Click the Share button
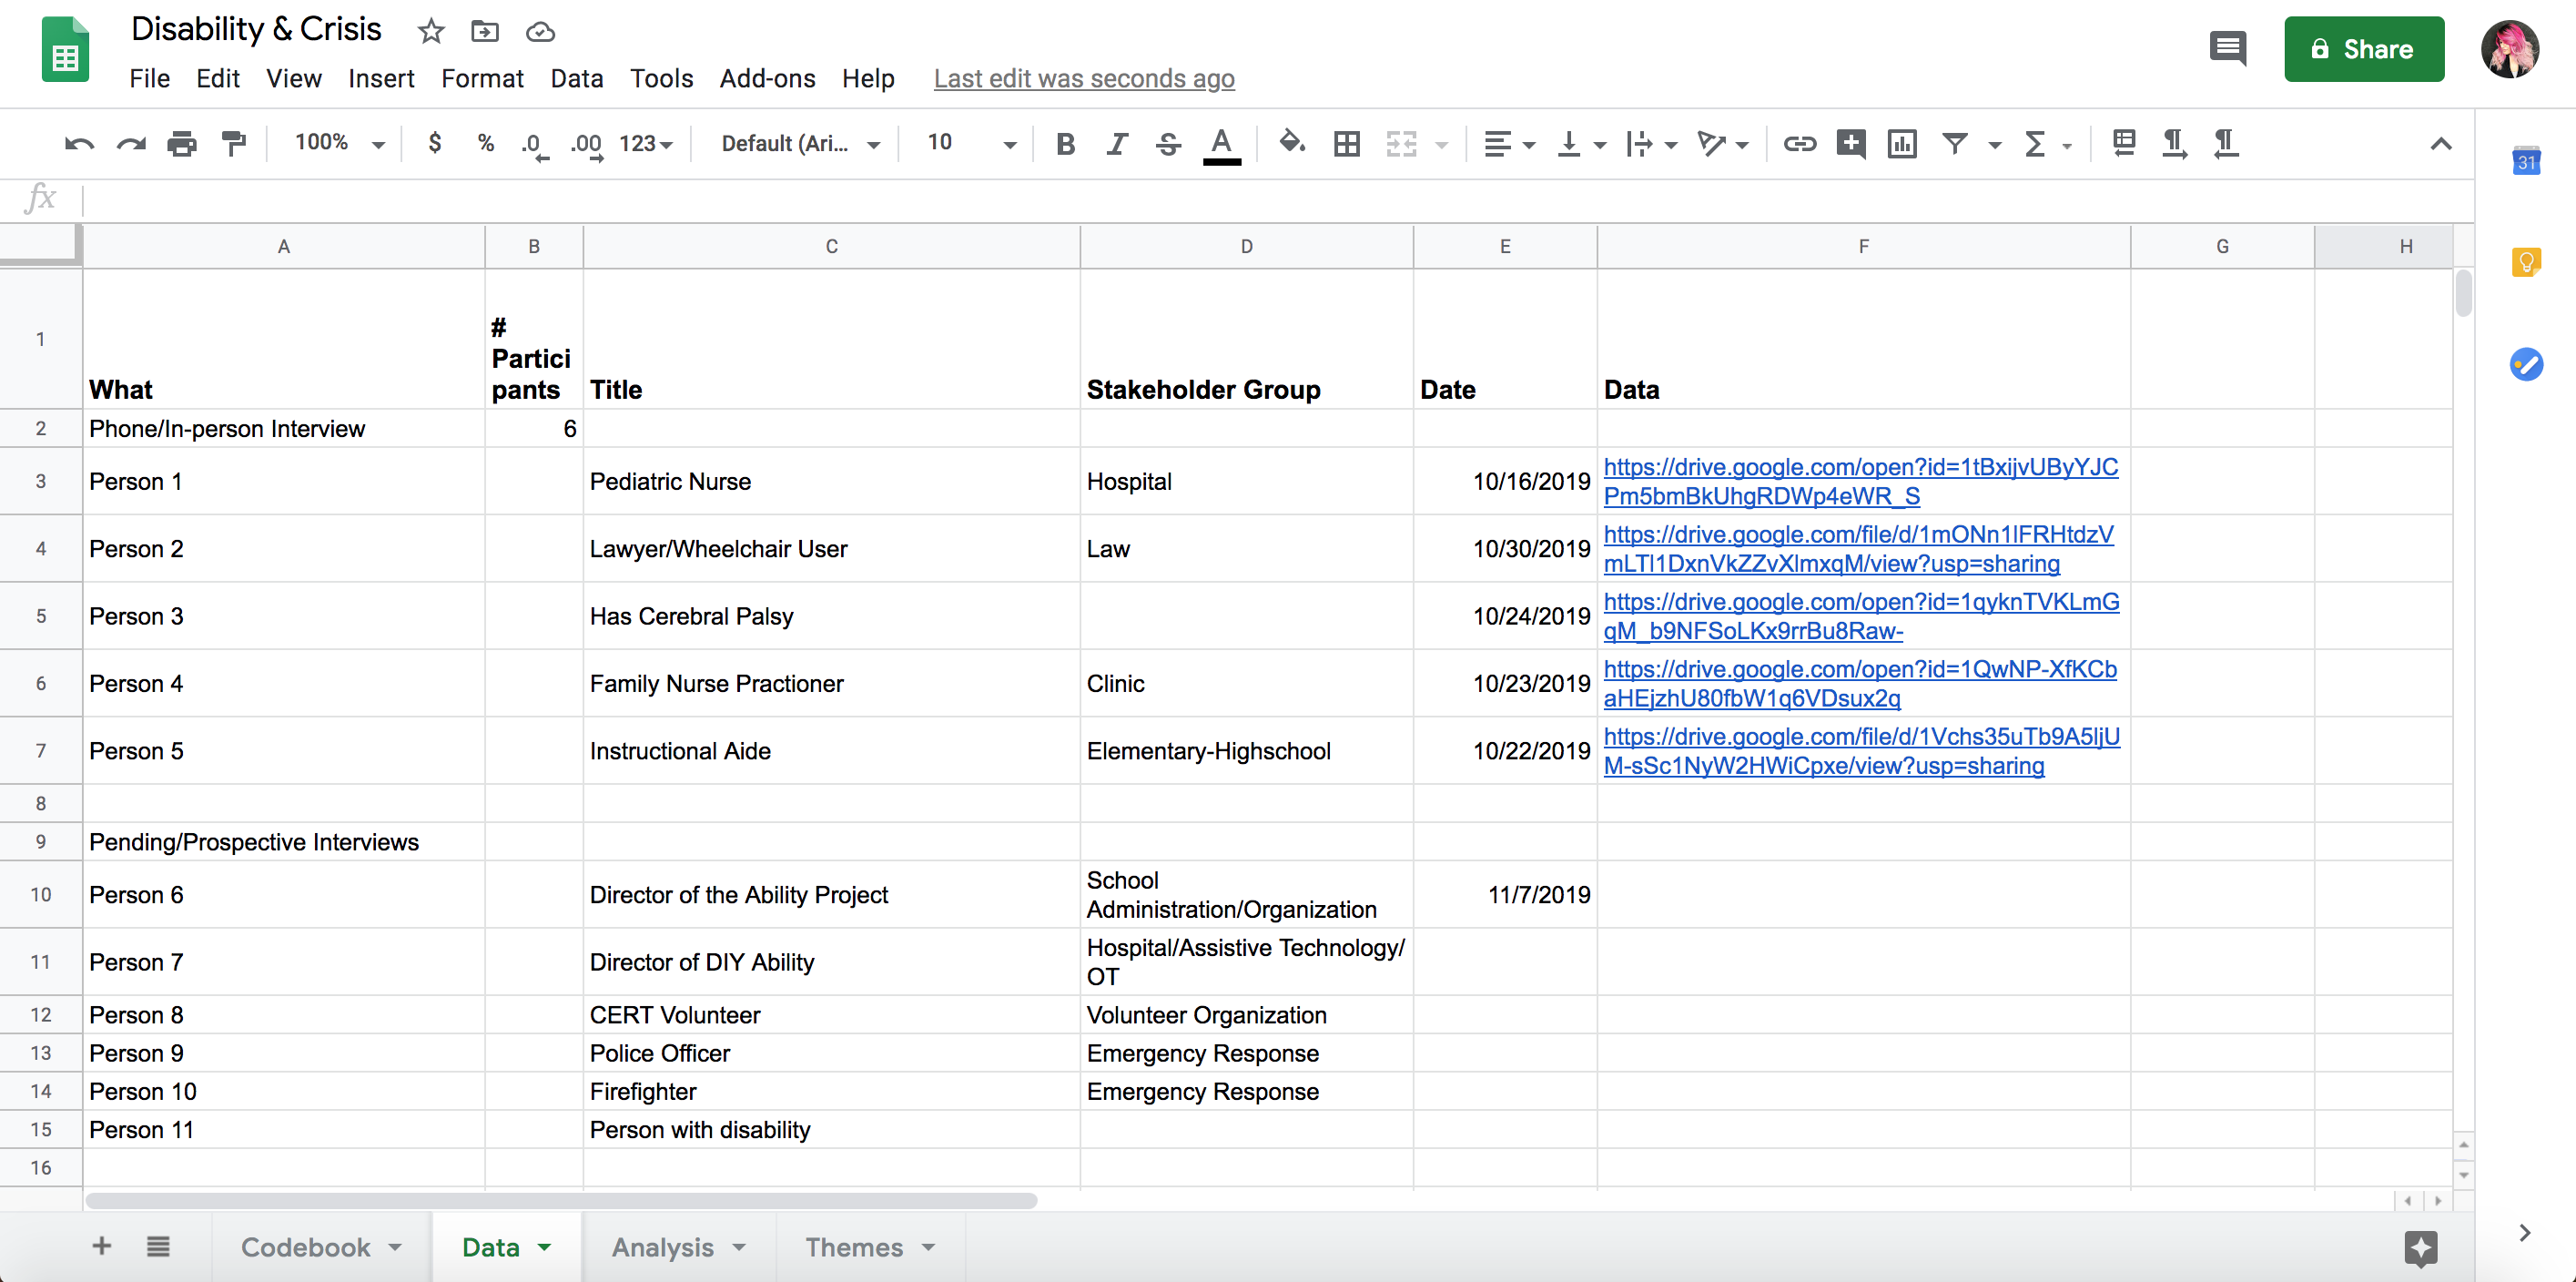The height and width of the screenshot is (1282, 2576). (x=2364, y=48)
